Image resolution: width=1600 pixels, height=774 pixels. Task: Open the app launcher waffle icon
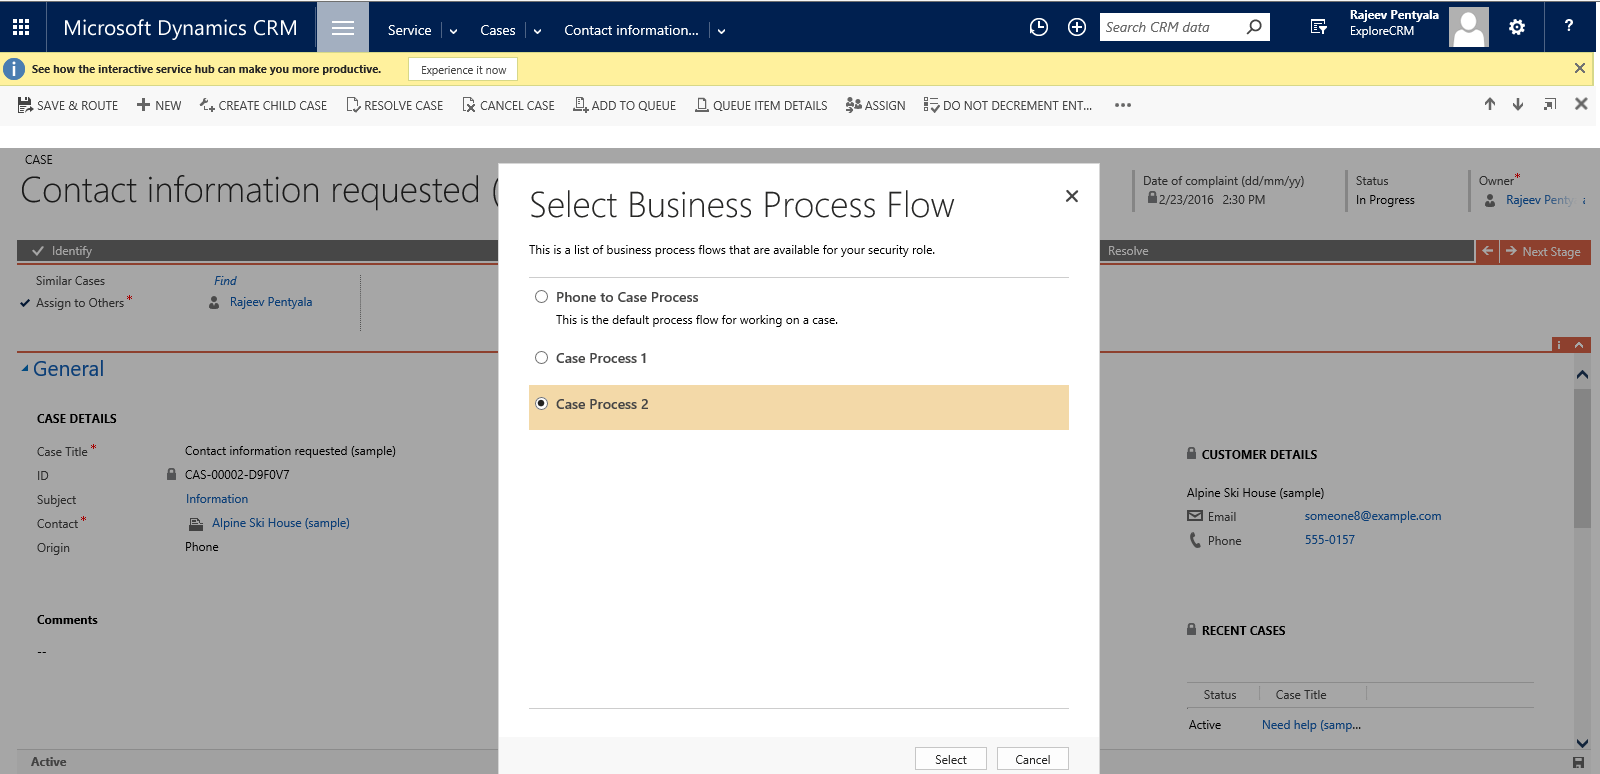tap(21, 27)
